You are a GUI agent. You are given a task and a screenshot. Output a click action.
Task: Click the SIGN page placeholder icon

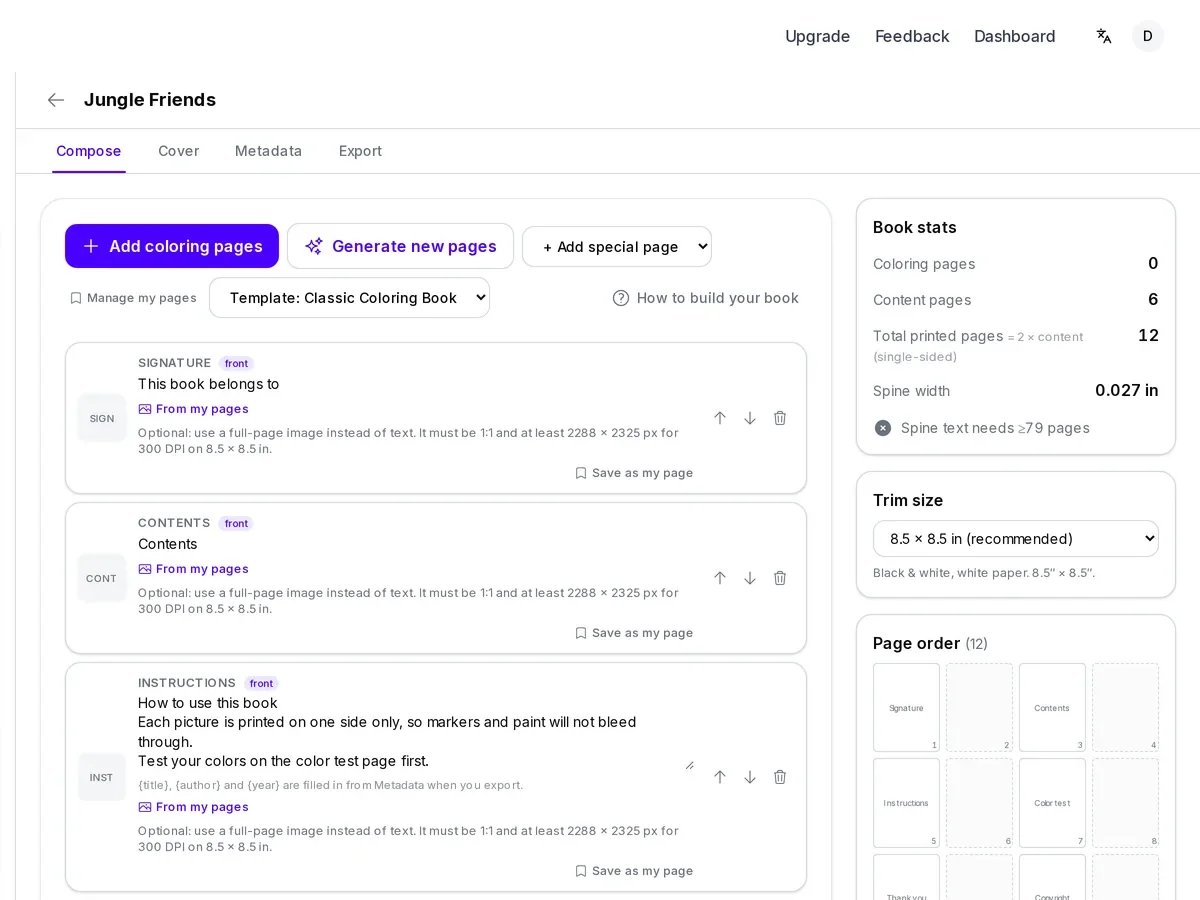tap(102, 418)
